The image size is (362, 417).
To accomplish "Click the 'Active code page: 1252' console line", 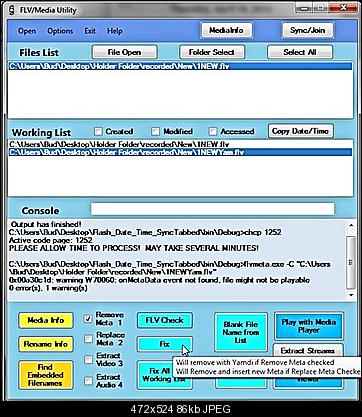I will click(51, 240).
